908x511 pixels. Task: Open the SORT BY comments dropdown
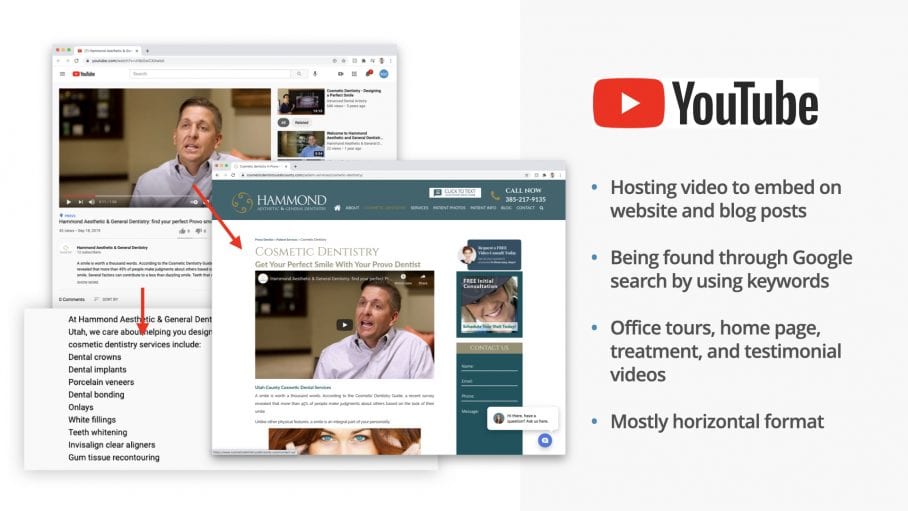coord(107,300)
